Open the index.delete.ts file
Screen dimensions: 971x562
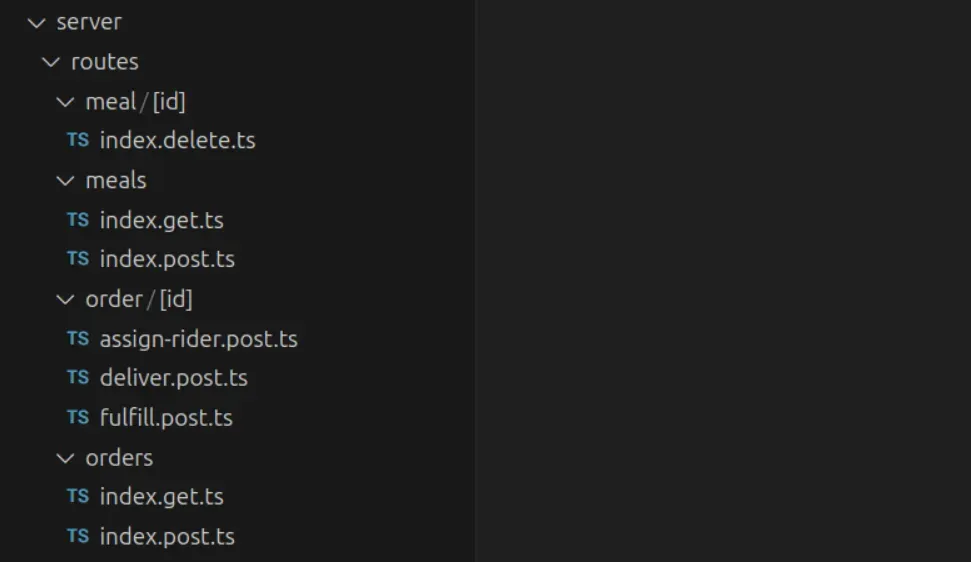tap(177, 140)
